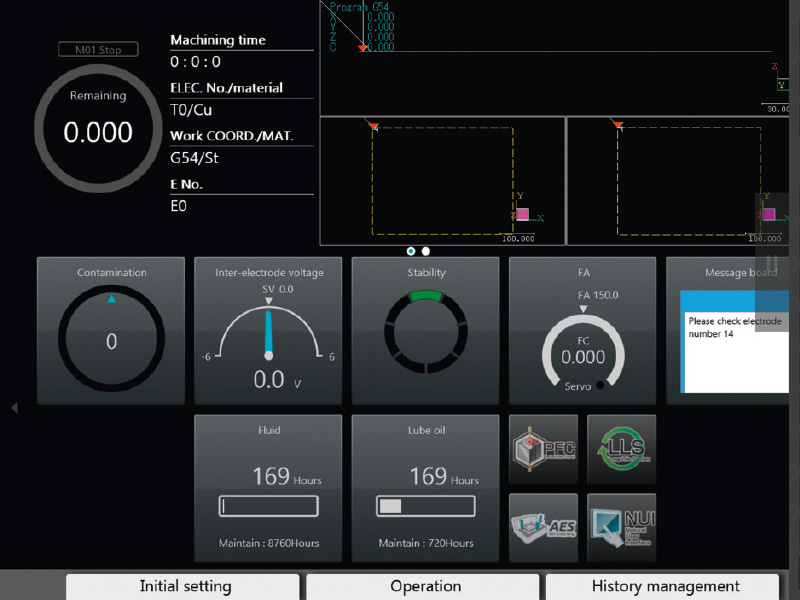Open the Message board panel

[728, 331]
